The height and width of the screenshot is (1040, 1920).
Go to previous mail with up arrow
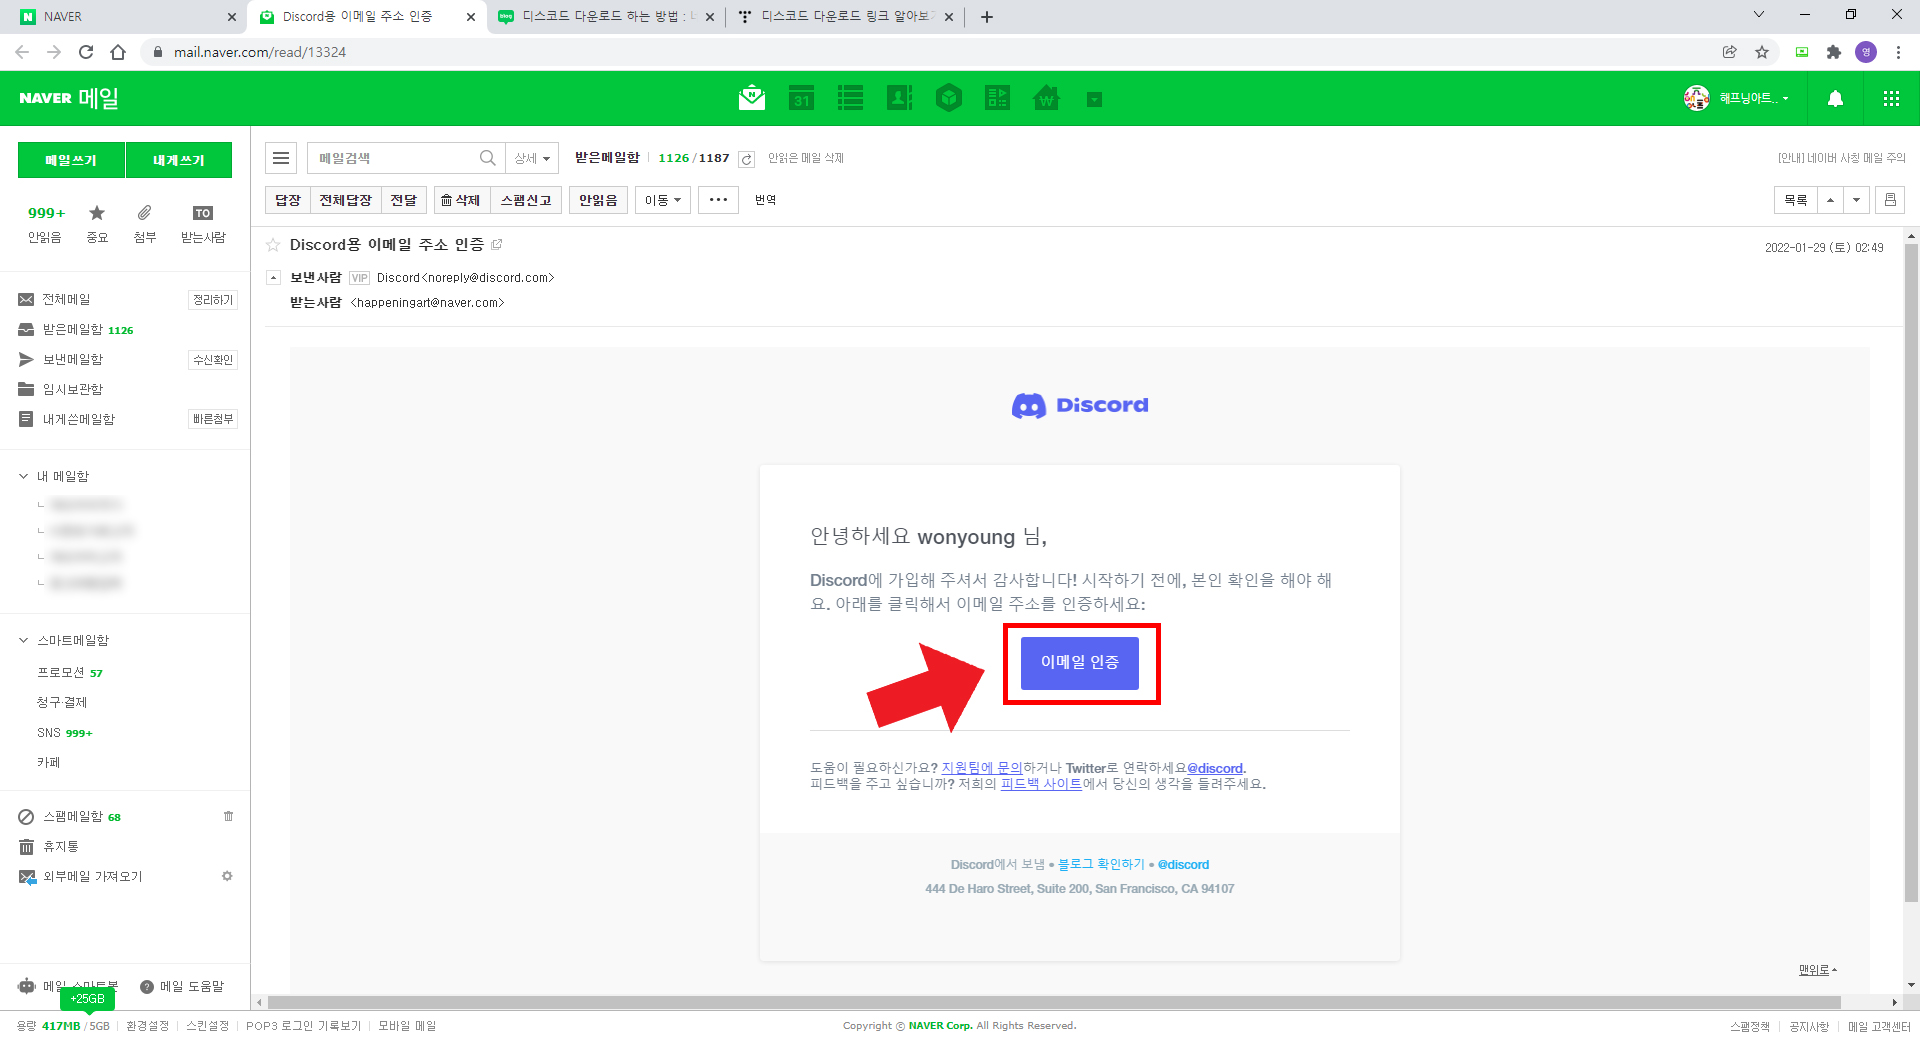(1830, 200)
